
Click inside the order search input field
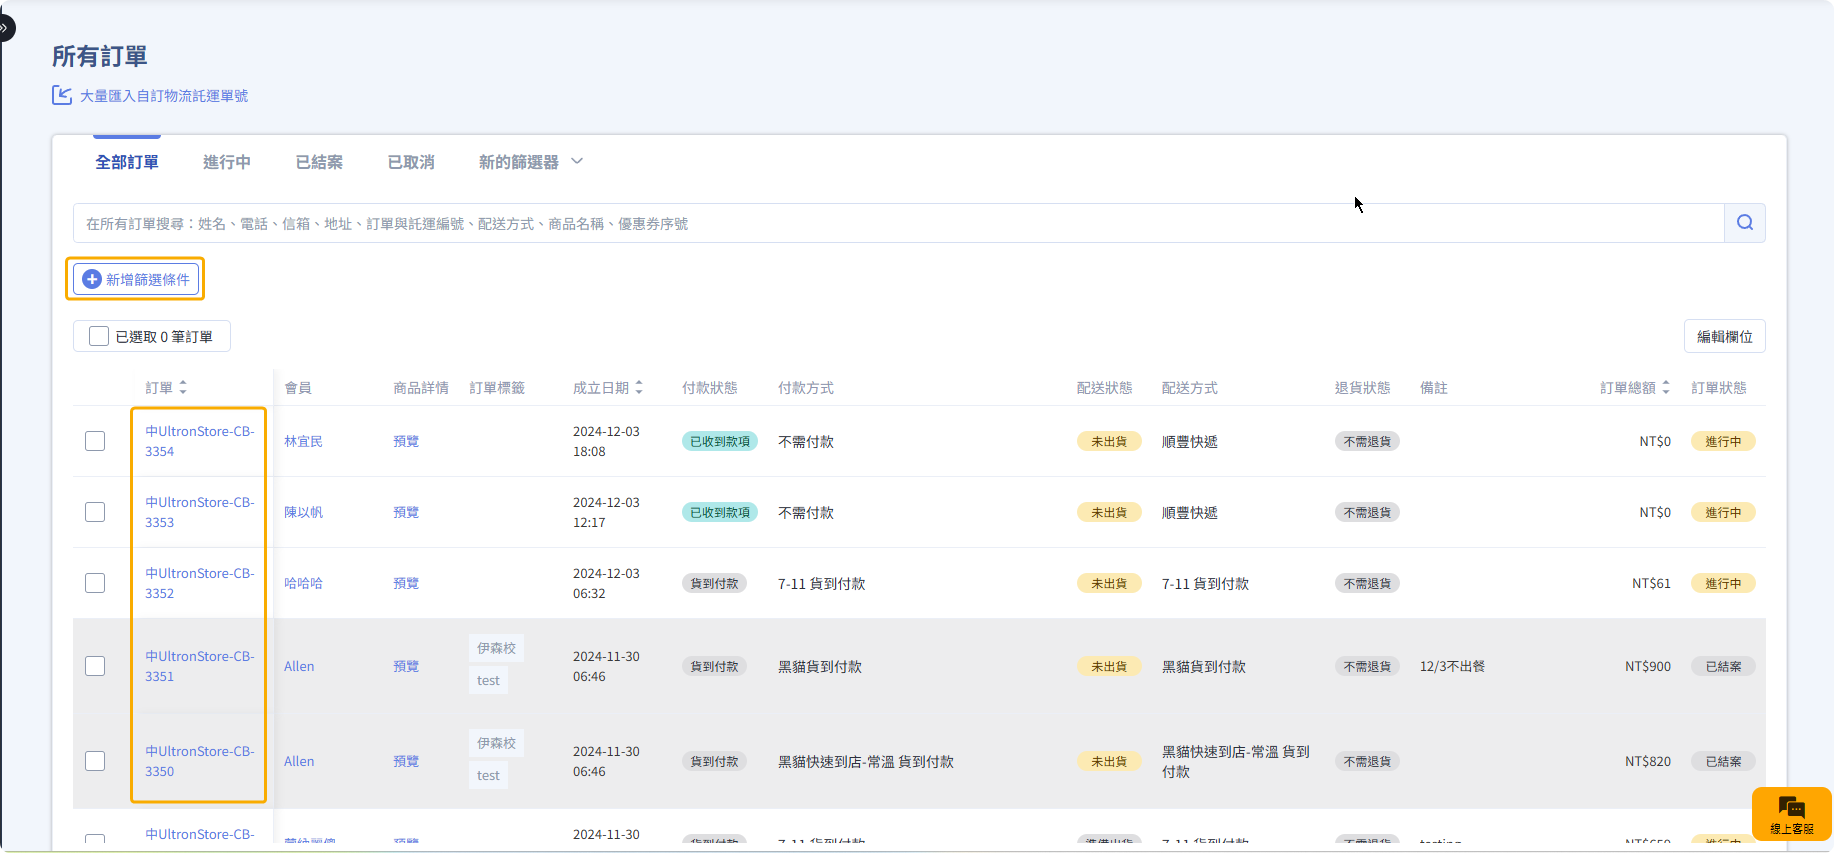click(898, 223)
